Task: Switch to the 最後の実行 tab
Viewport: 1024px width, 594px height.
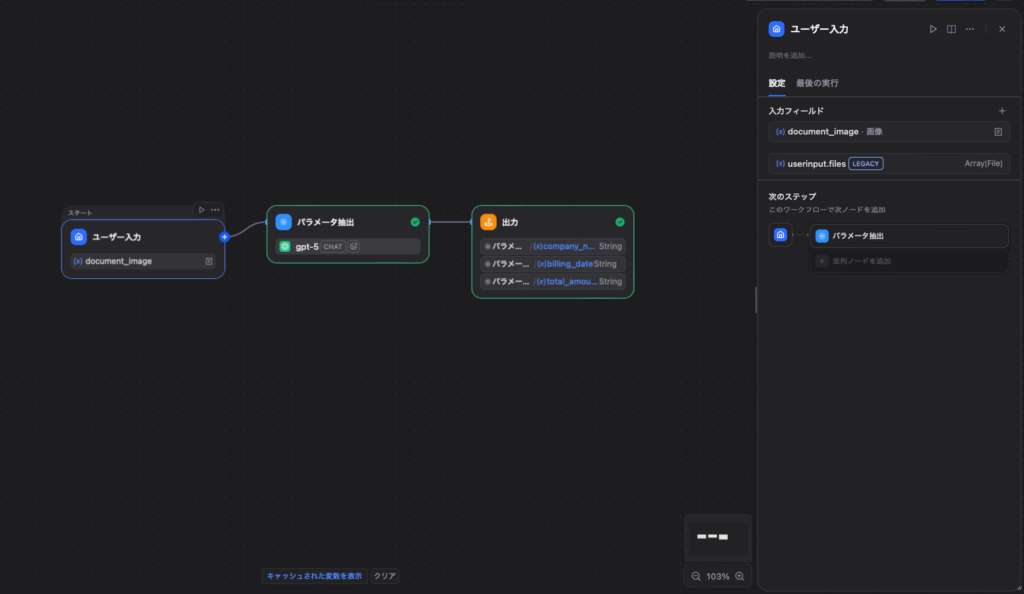Action: tap(817, 83)
